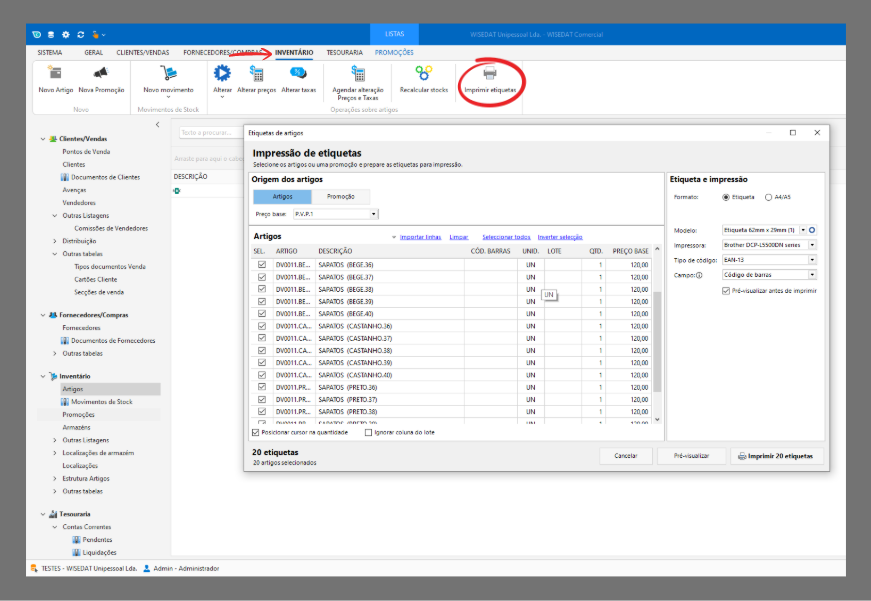Open Documentos de Clientes in sidebar
The width and height of the screenshot is (871, 601).
(105, 177)
